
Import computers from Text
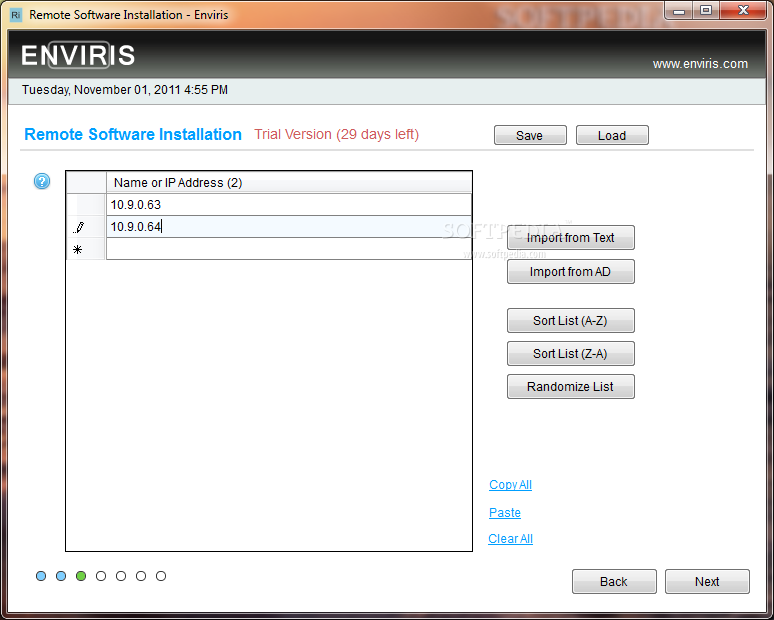click(x=571, y=238)
